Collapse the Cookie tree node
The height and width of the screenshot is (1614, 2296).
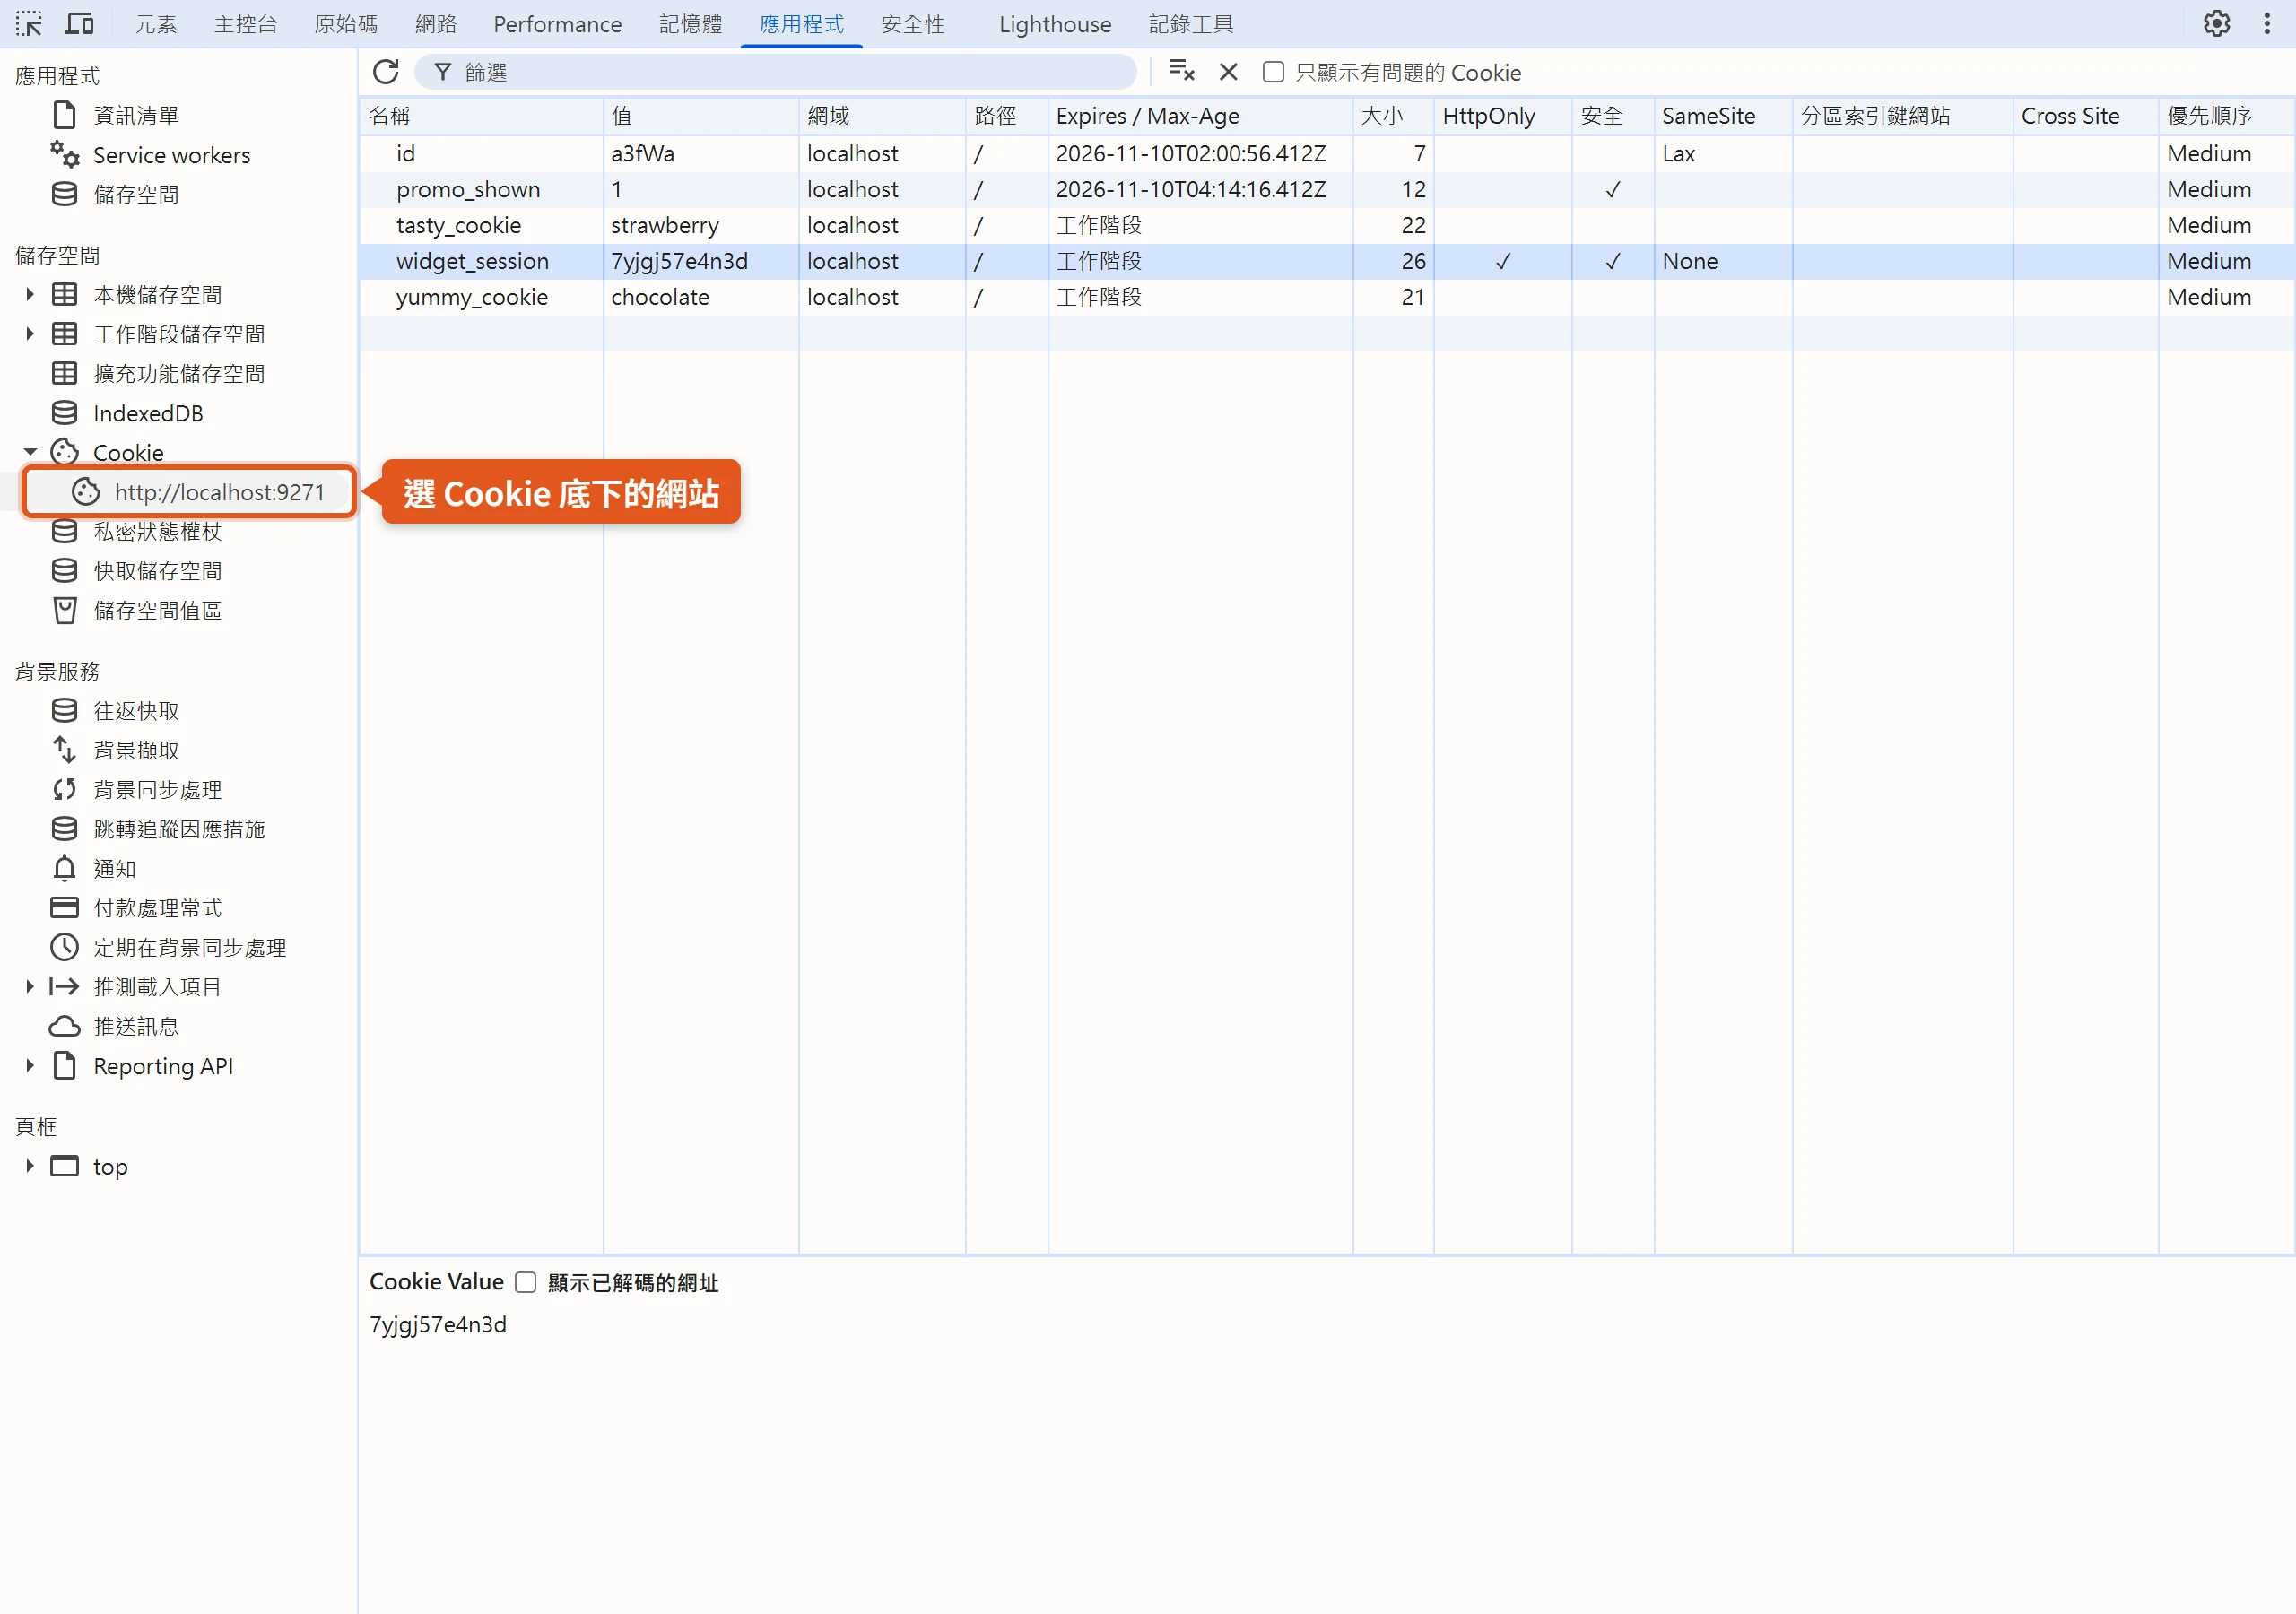click(30, 453)
